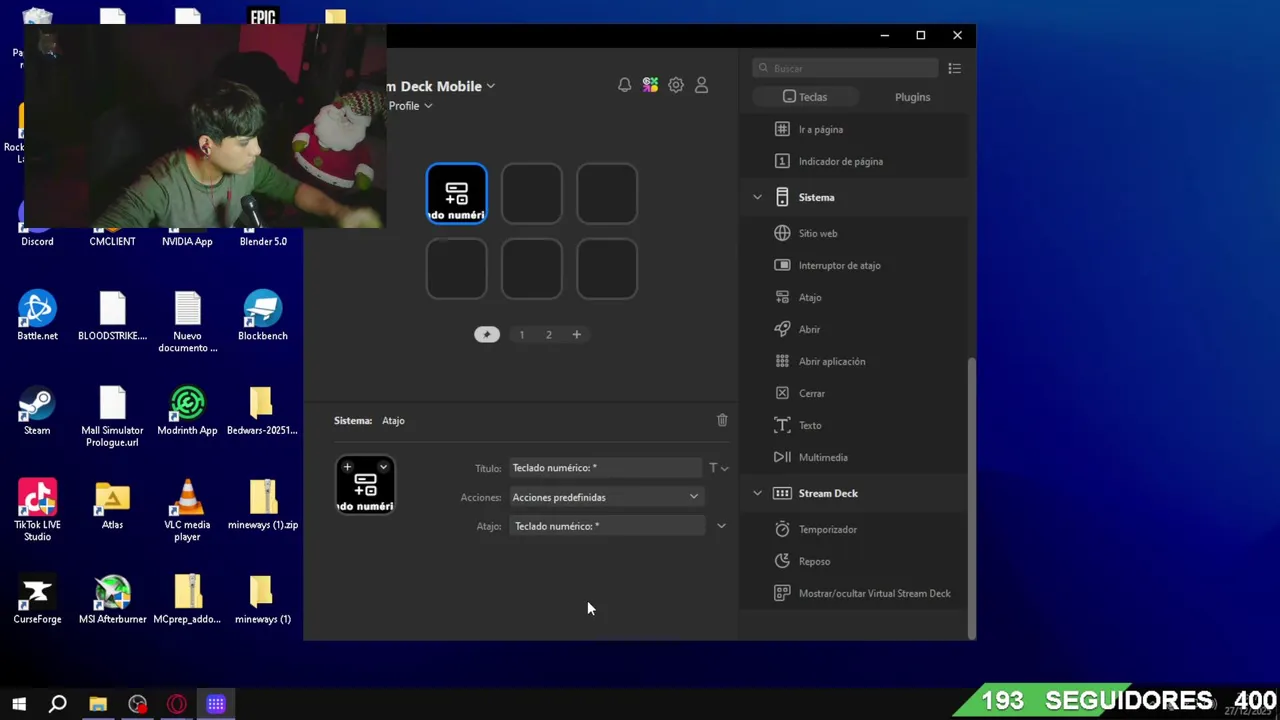Open title text style 'T' options
1280x720 pixels.
pos(718,468)
